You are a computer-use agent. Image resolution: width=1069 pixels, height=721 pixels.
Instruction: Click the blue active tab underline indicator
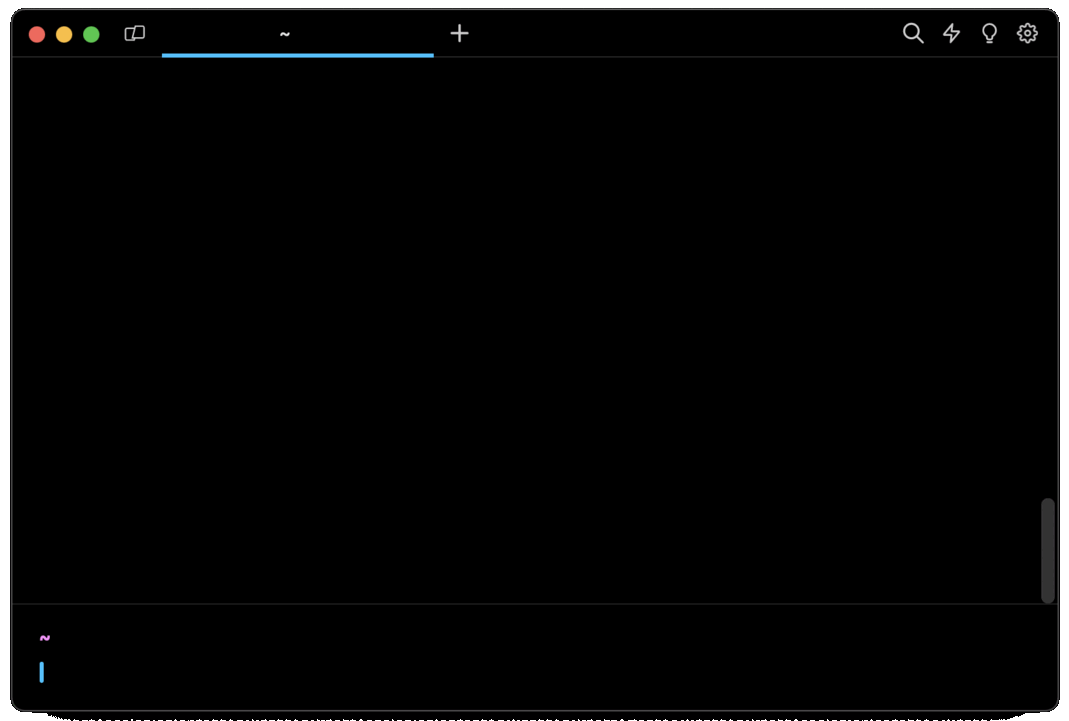[297, 55]
